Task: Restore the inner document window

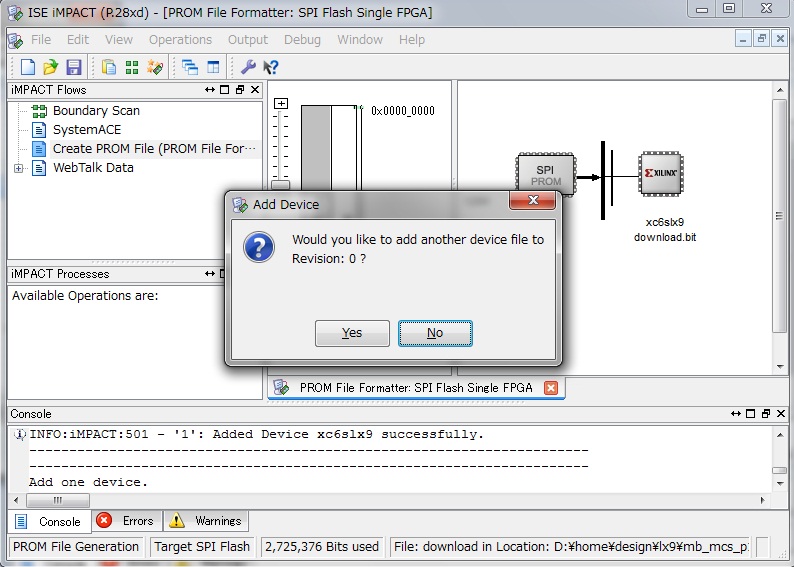Action: 761,39
